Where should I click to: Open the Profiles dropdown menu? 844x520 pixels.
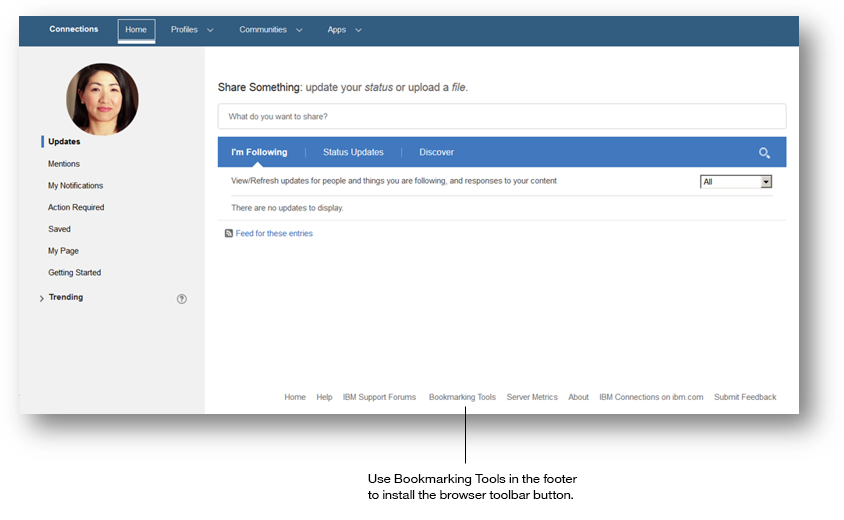192,30
